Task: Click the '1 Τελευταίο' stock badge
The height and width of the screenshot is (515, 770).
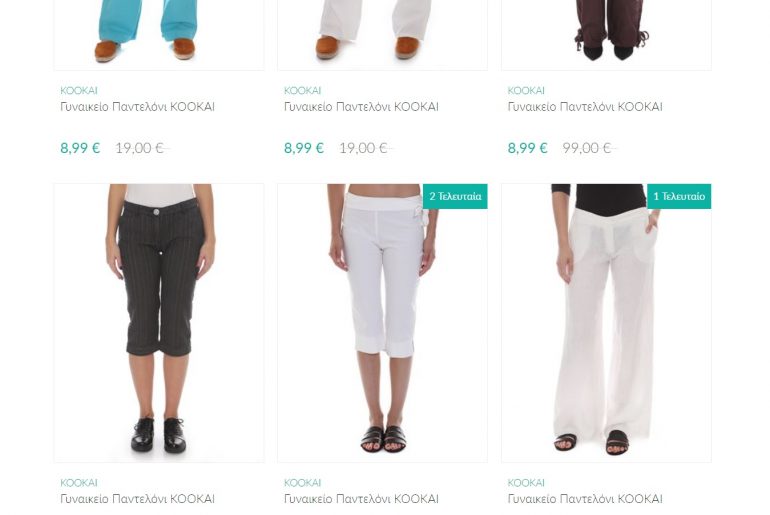Action: [x=679, y=196]
